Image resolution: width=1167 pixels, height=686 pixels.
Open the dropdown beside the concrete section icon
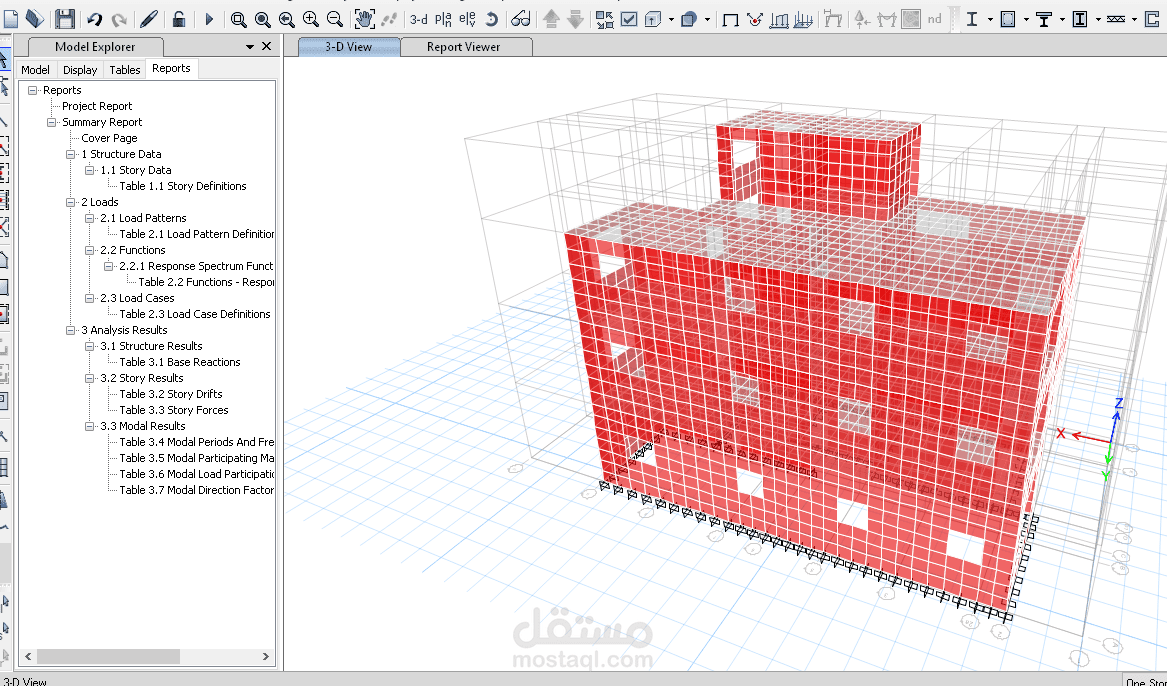pyautogui.click(x=1026, y=20)
